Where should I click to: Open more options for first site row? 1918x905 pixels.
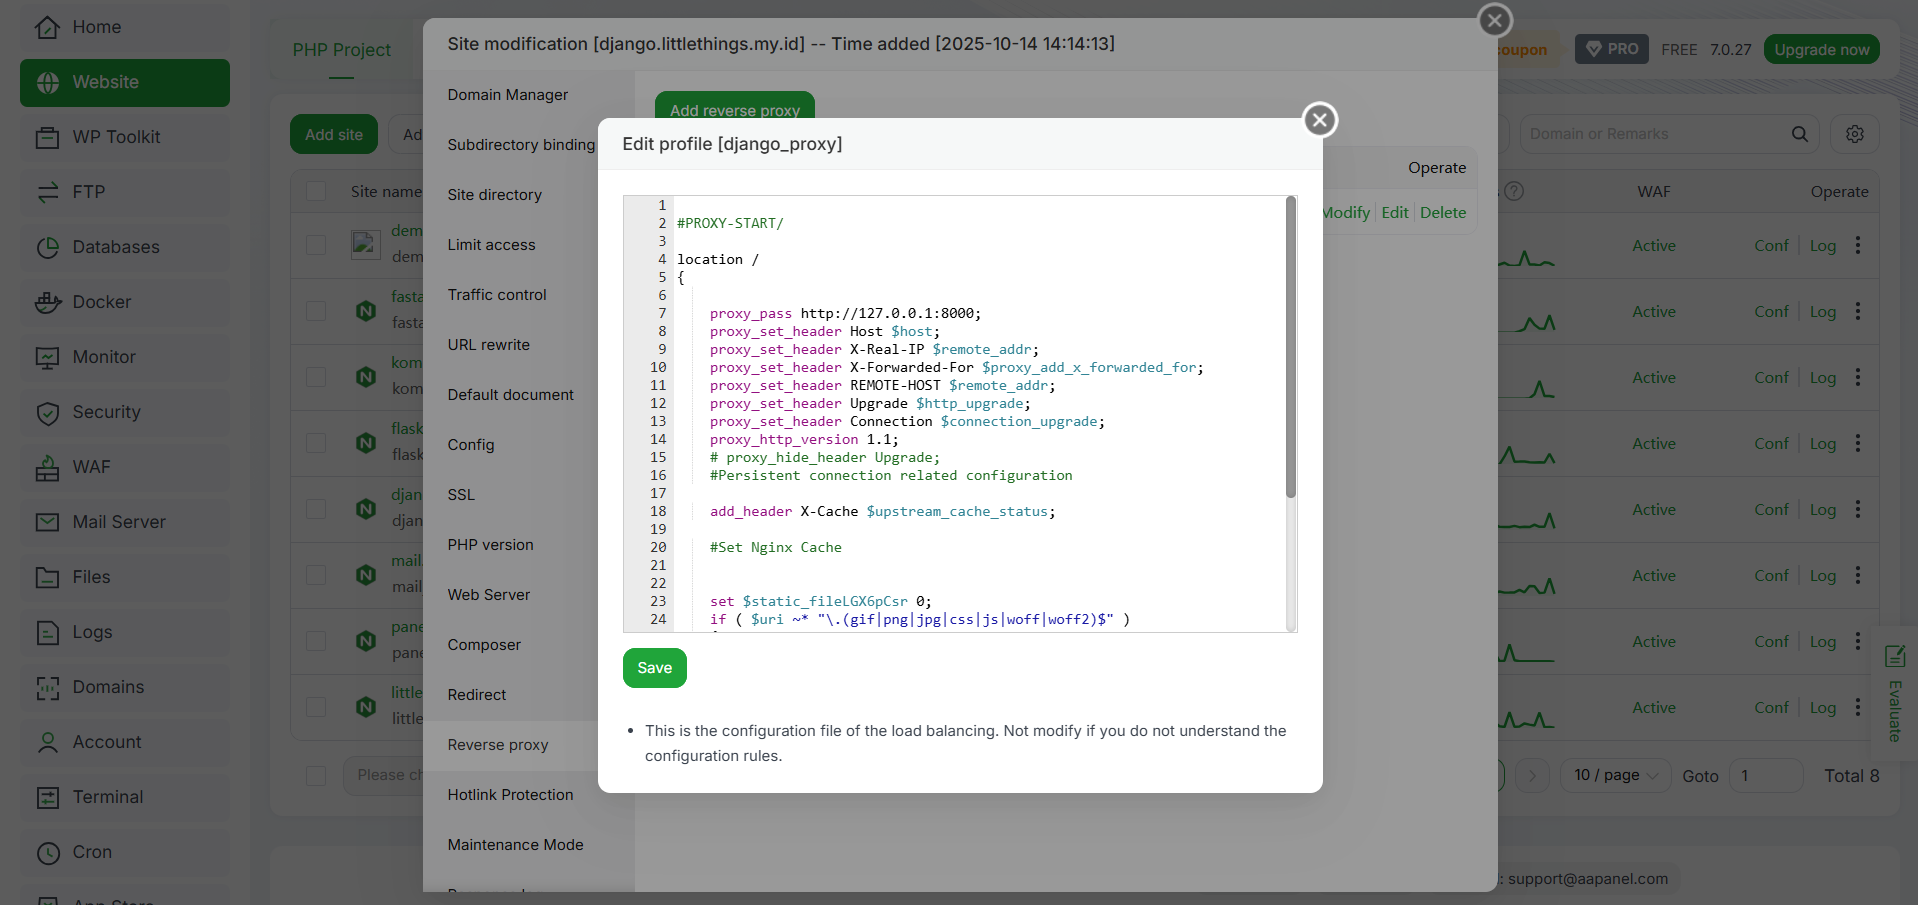point(1858,245)
